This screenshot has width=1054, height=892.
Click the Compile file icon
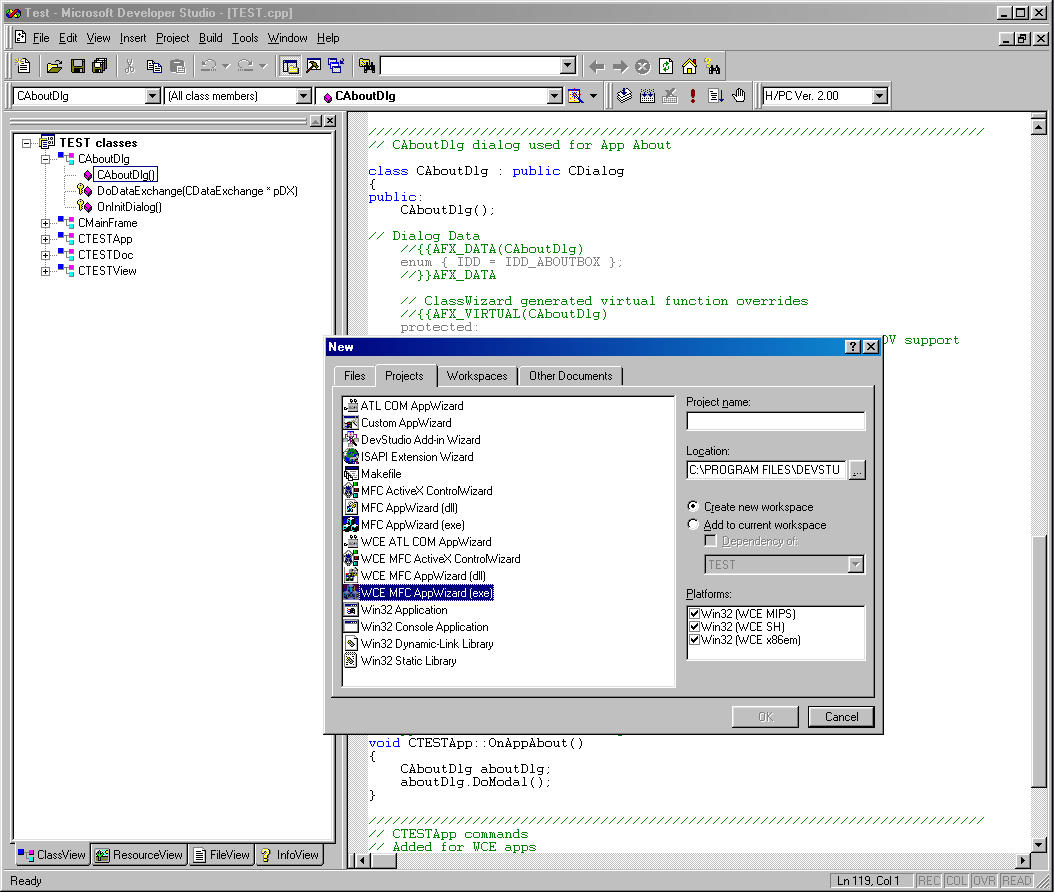point(624,96)
